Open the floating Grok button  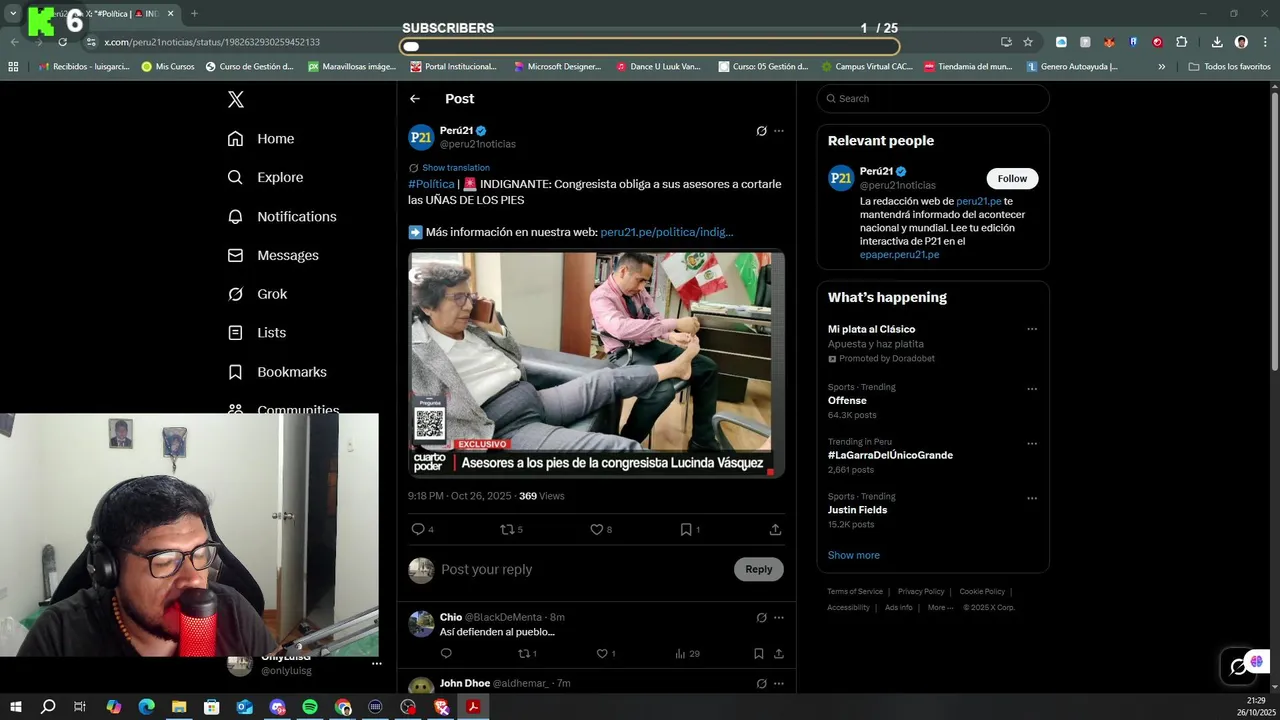pyautogui.click(x=1238, y=667)
